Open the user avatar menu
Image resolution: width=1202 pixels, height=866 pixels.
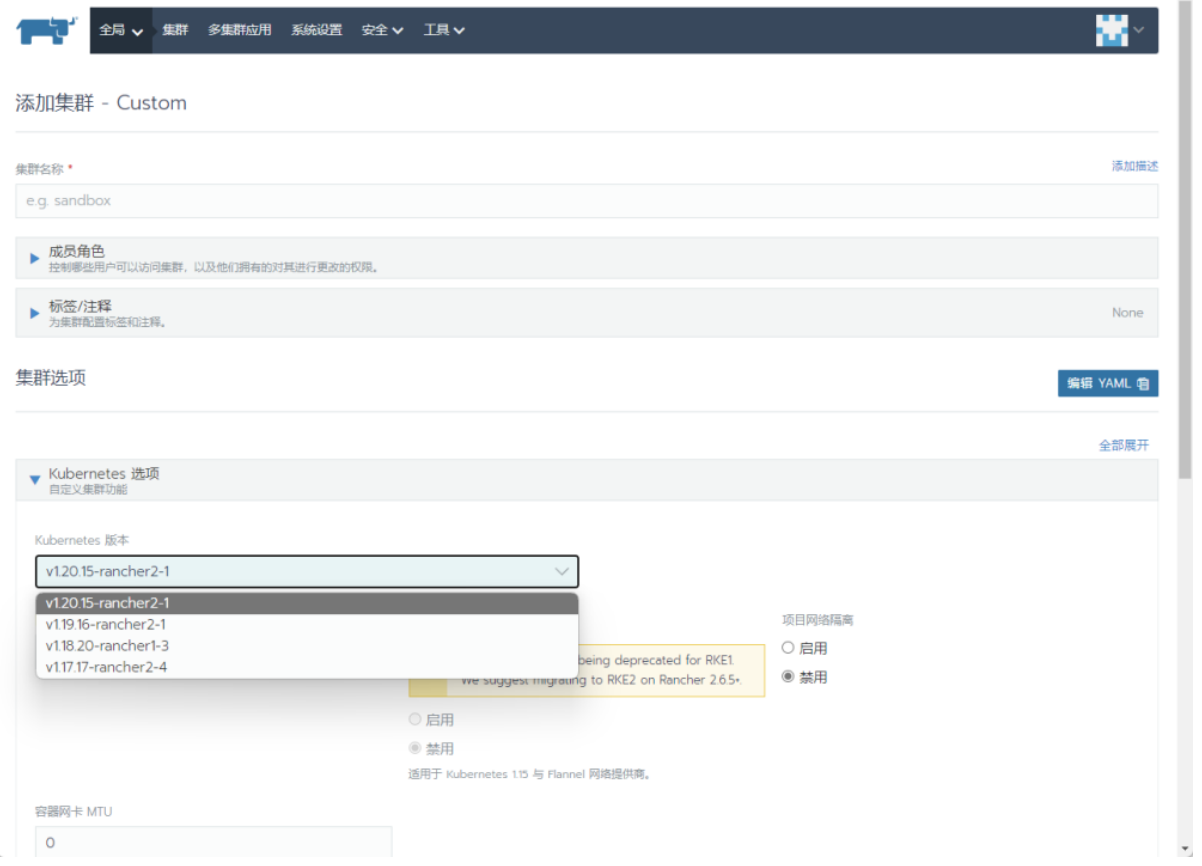(x=1118, y=30)
